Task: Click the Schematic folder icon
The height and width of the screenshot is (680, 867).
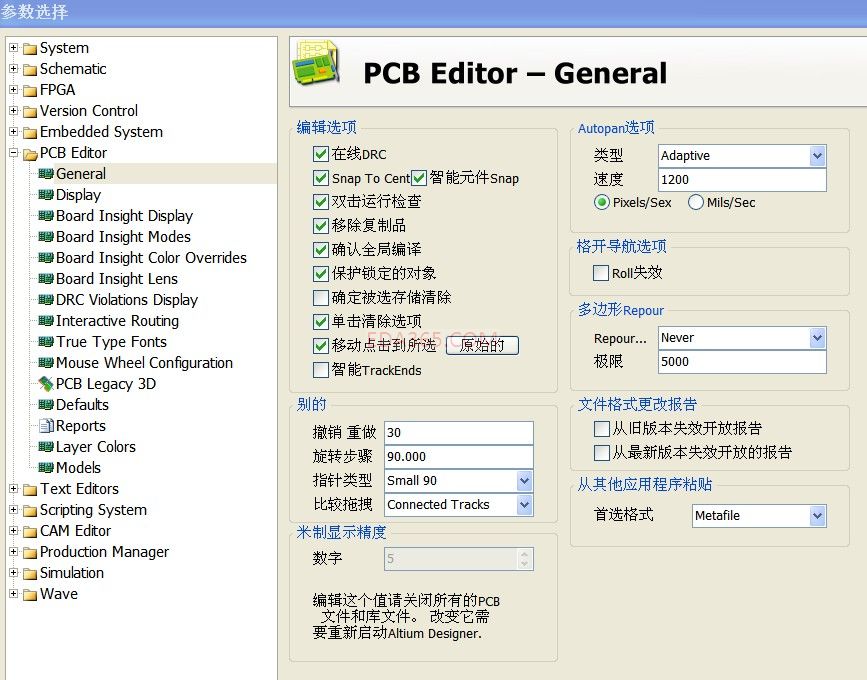Action: click(x=30, y=70)
